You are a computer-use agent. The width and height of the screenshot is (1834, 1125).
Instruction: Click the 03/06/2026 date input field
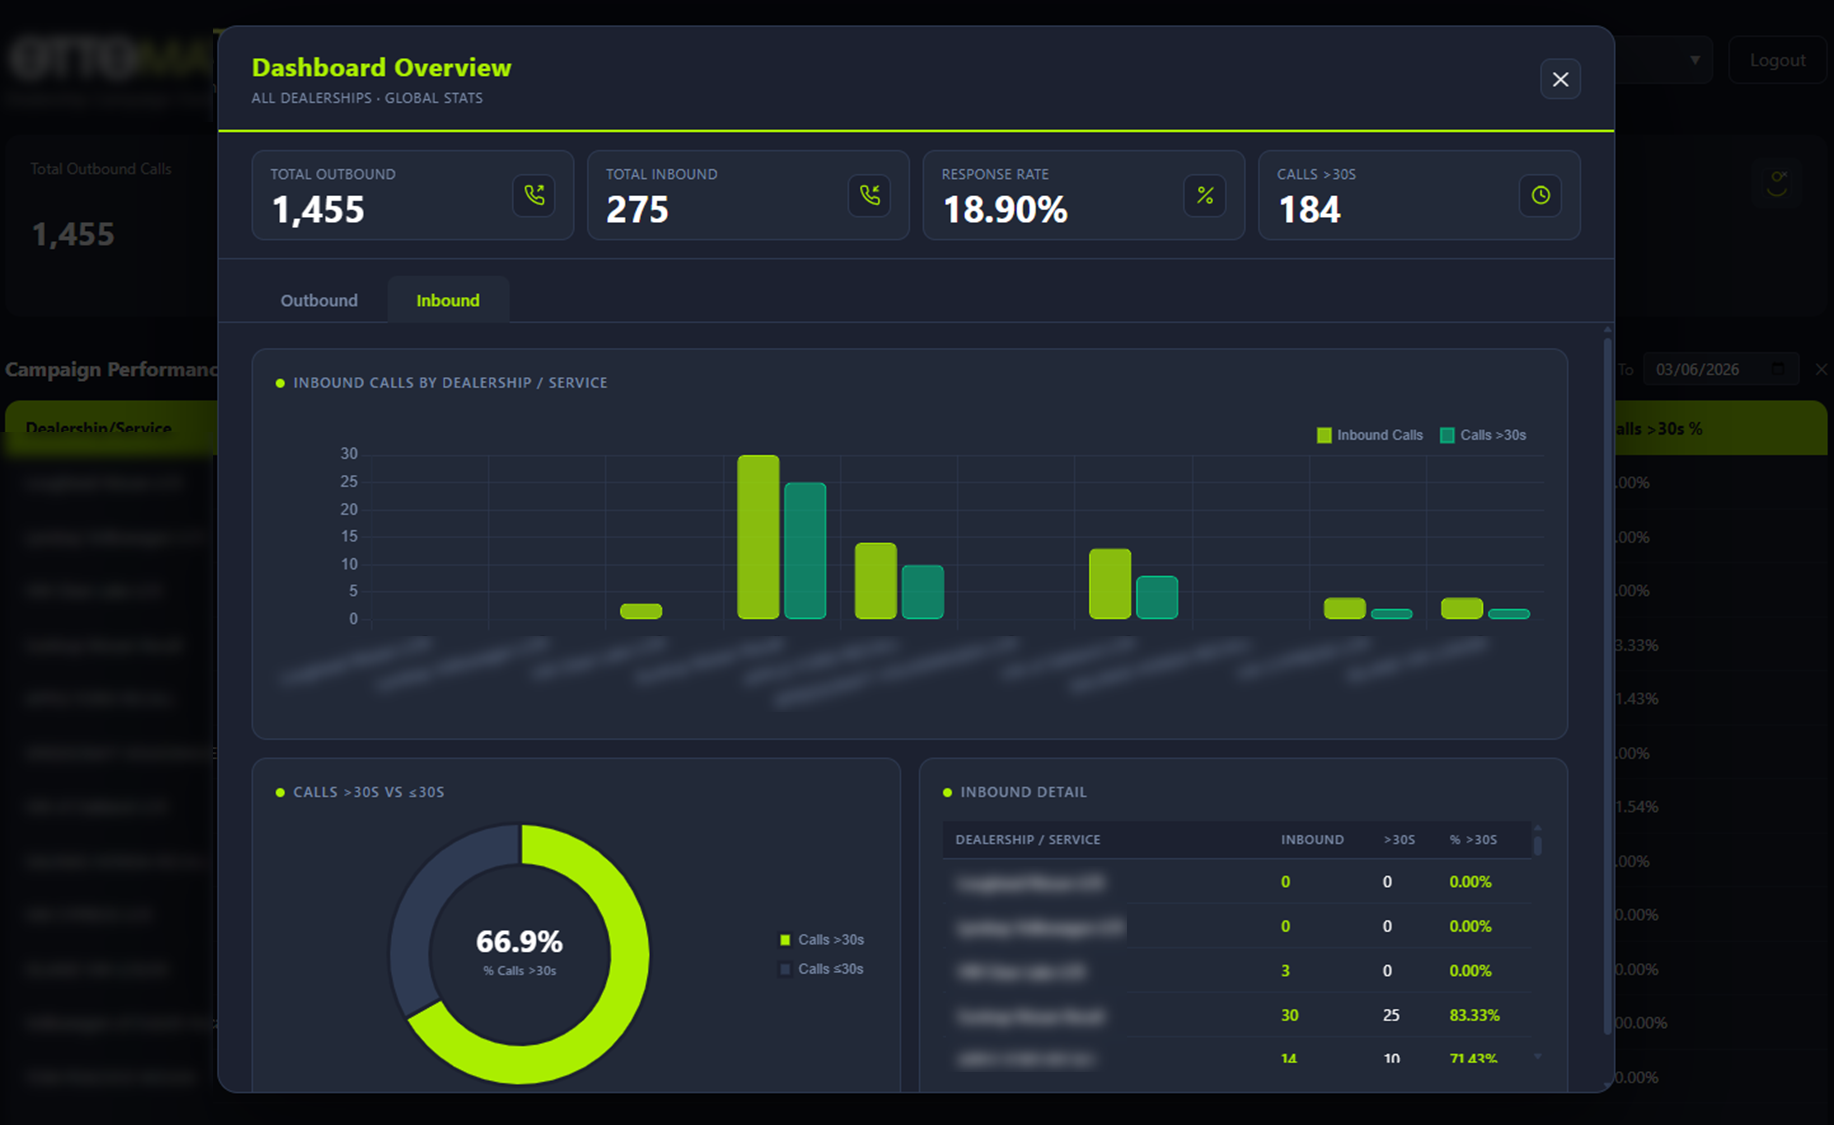[1710, 369]
